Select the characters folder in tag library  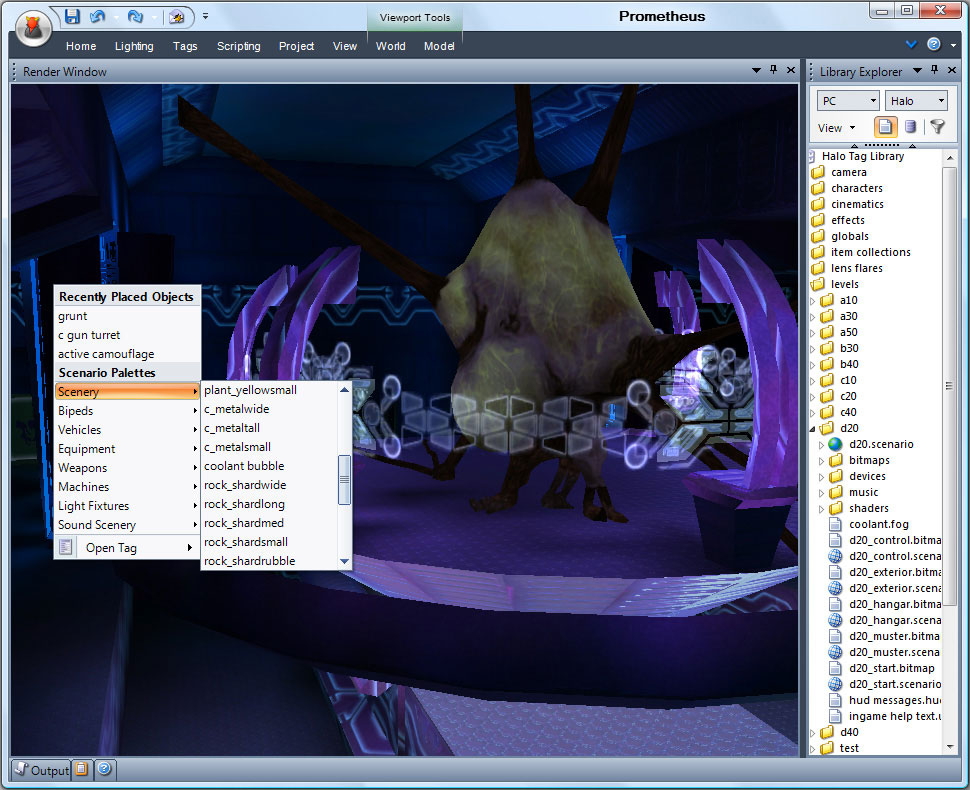coord(857,188)
